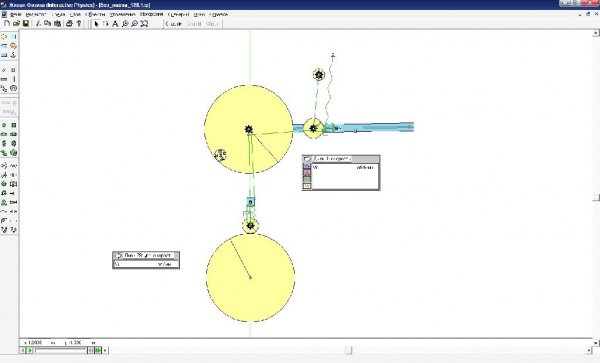Select the text tool letter A
This screenshot has height=363, width=600.
pyautogui.click(x=115, y=24)
